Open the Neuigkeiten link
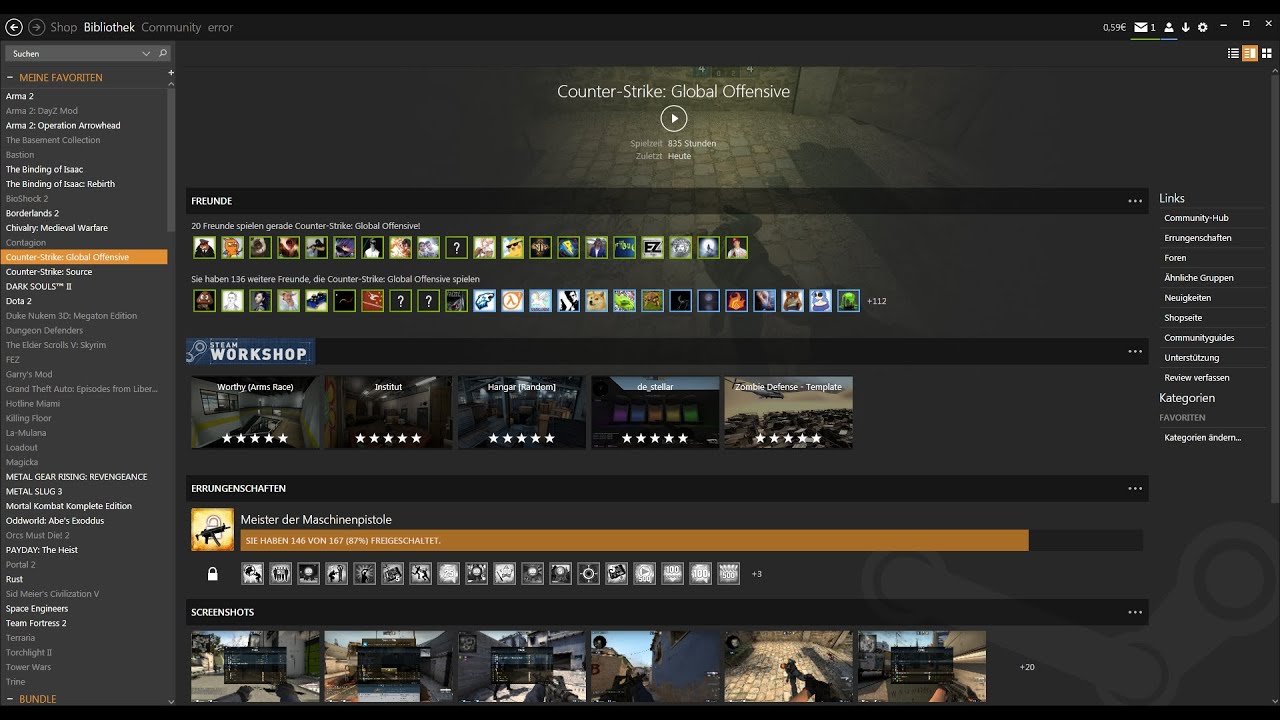Screen dimensions: 1280x720 1187,298
